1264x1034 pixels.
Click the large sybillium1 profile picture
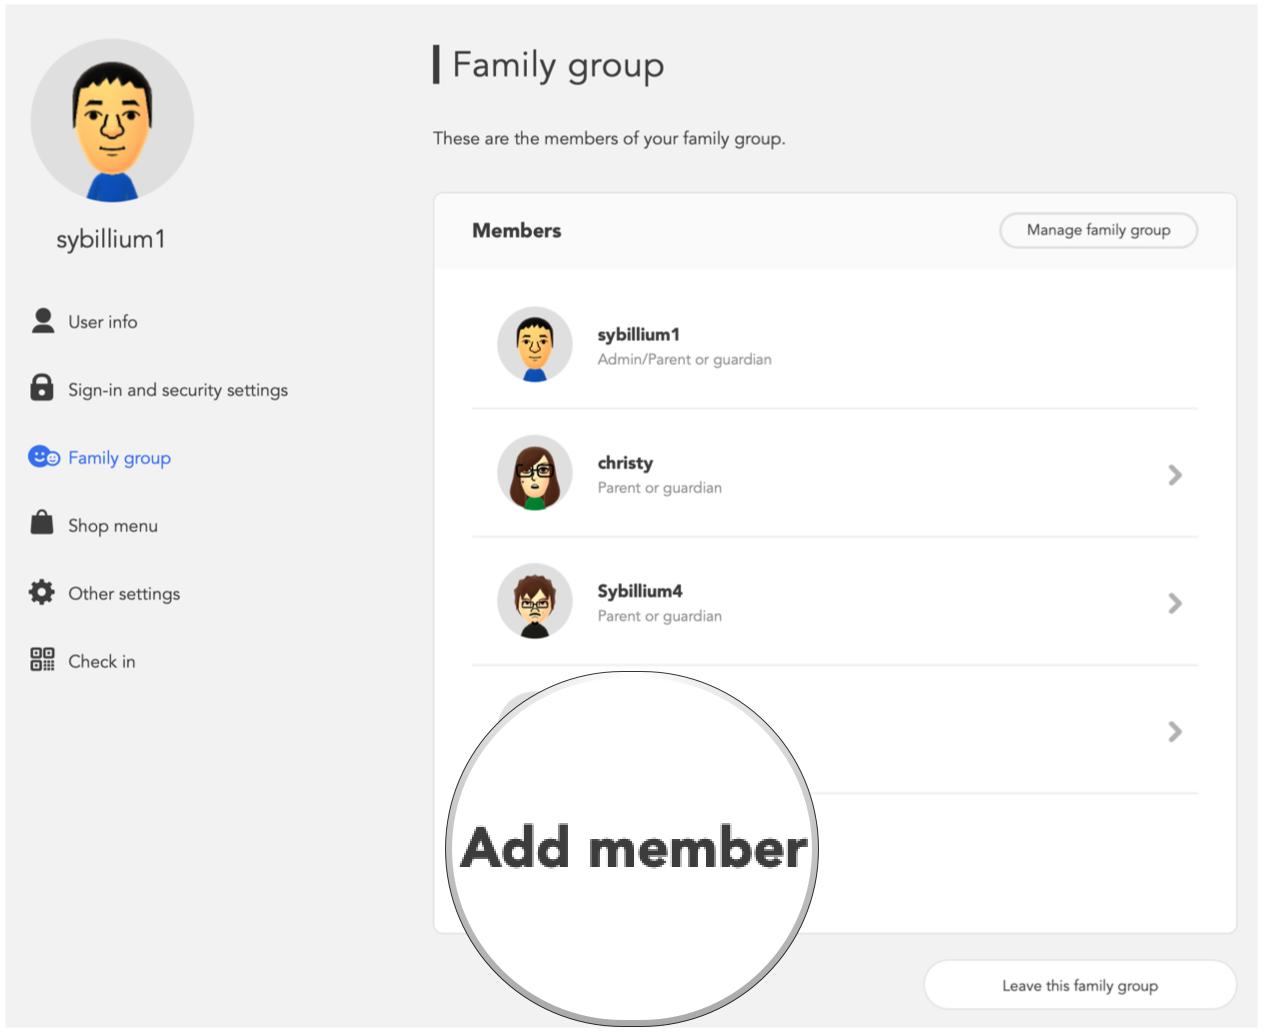[112, 119]
